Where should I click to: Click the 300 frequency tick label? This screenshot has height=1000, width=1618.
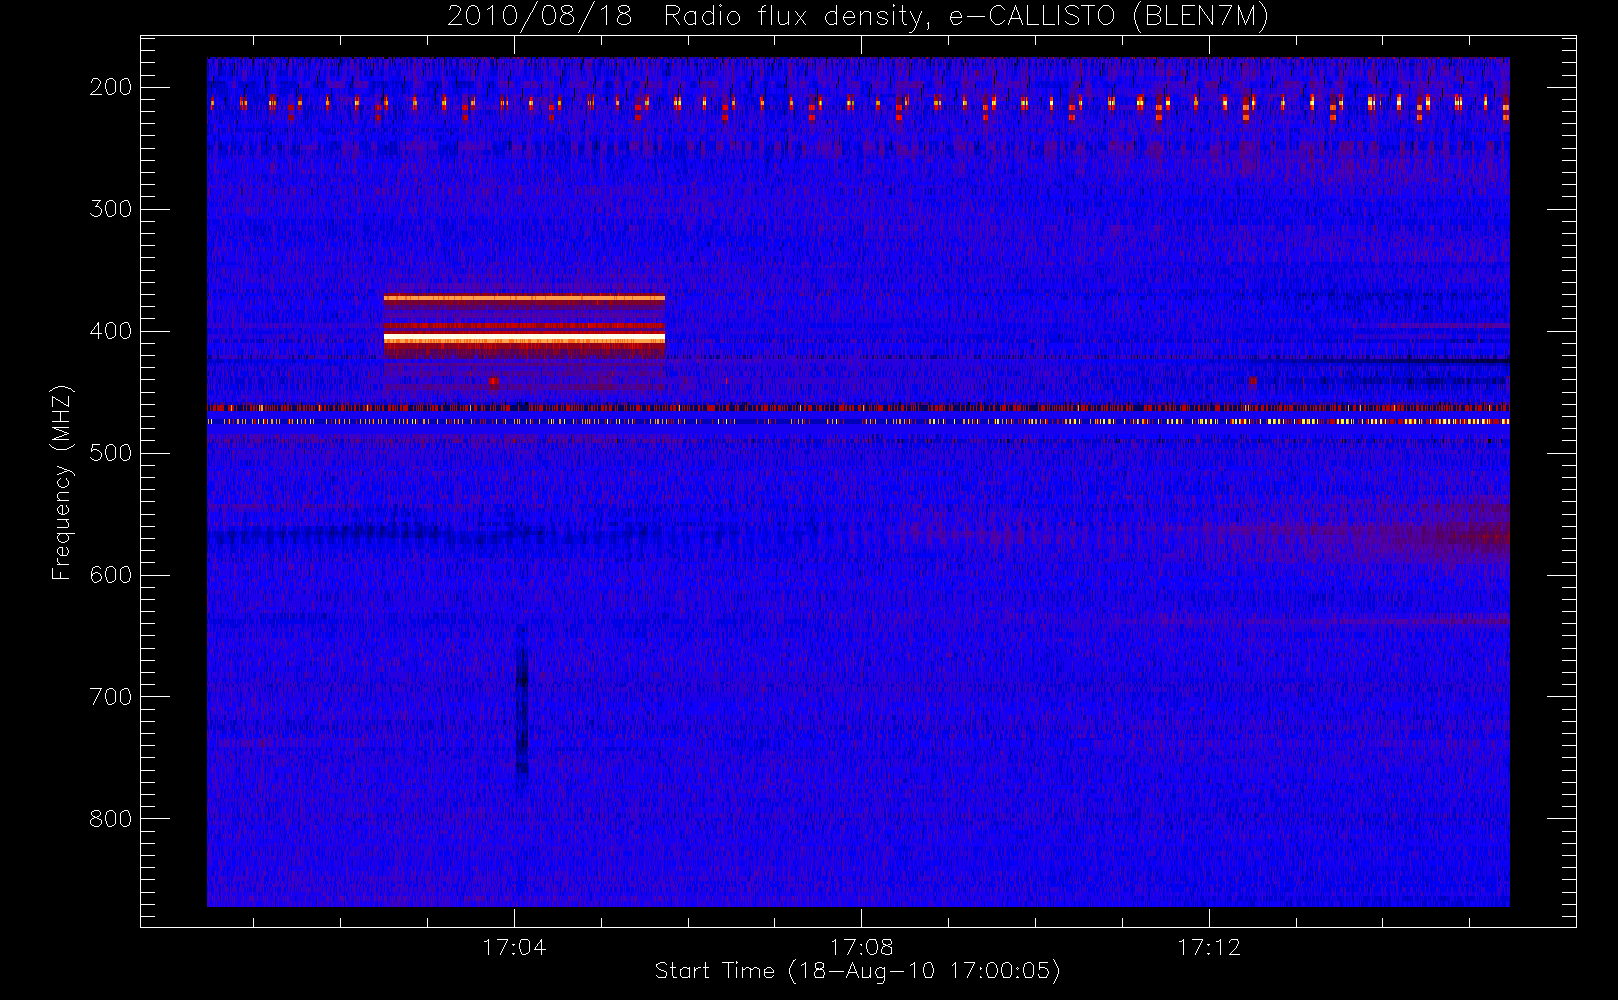pos(111,209)
